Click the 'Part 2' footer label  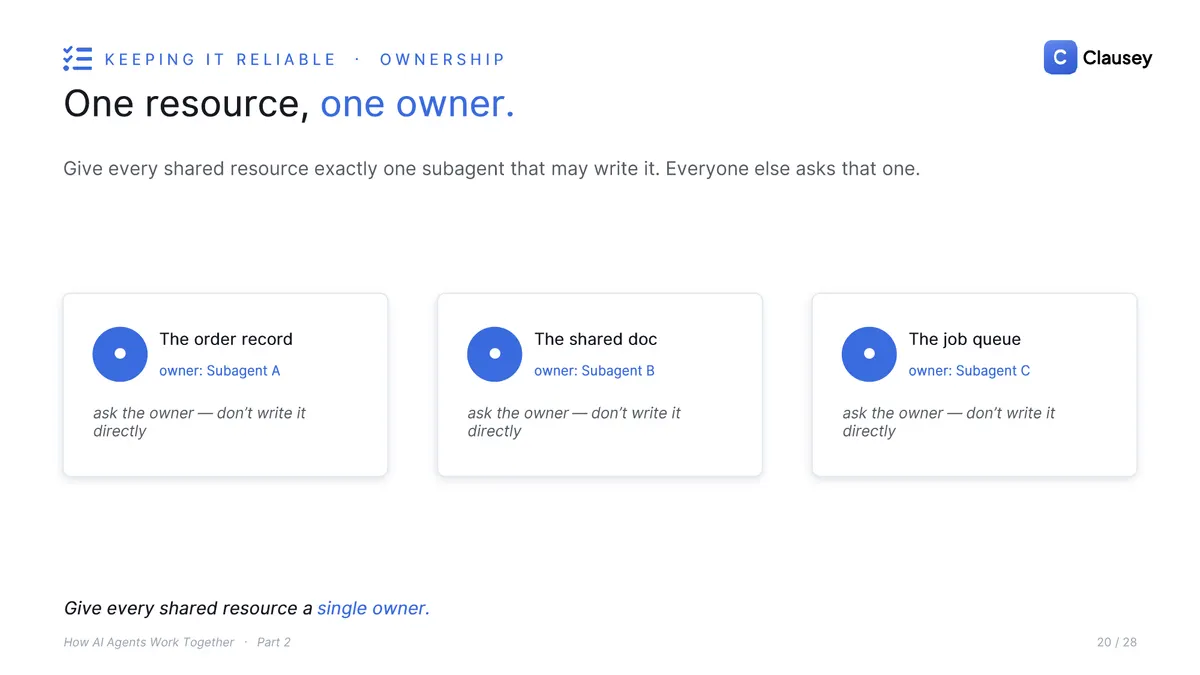coord(274,642)
